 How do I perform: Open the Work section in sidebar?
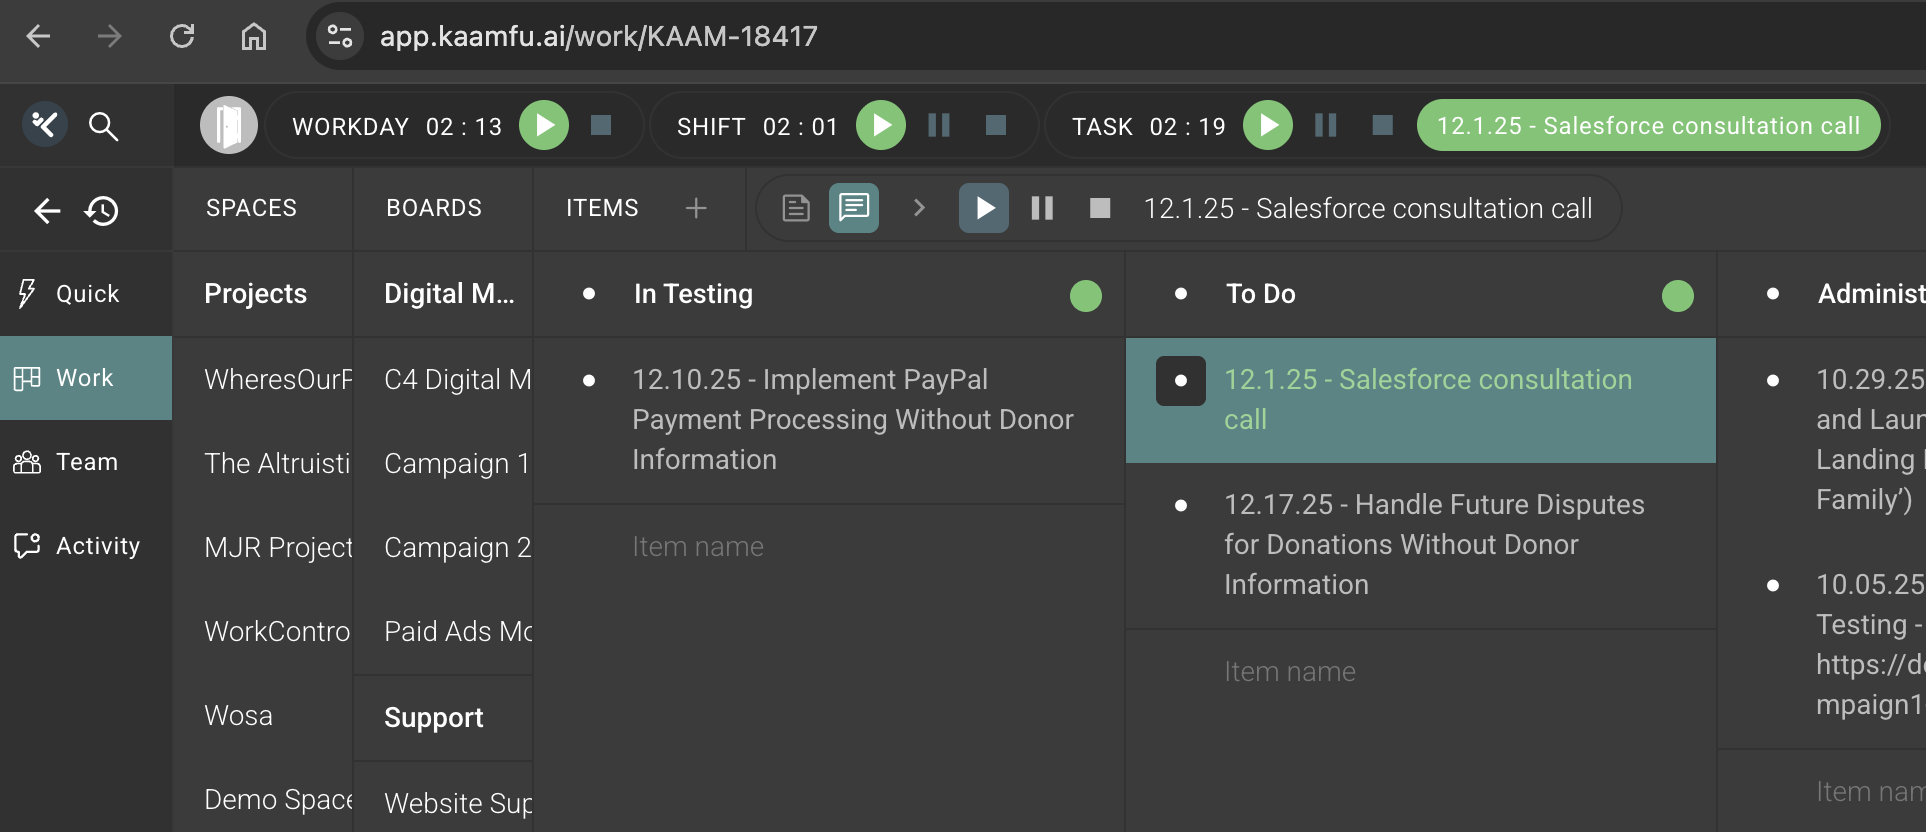tap(85, 378)
